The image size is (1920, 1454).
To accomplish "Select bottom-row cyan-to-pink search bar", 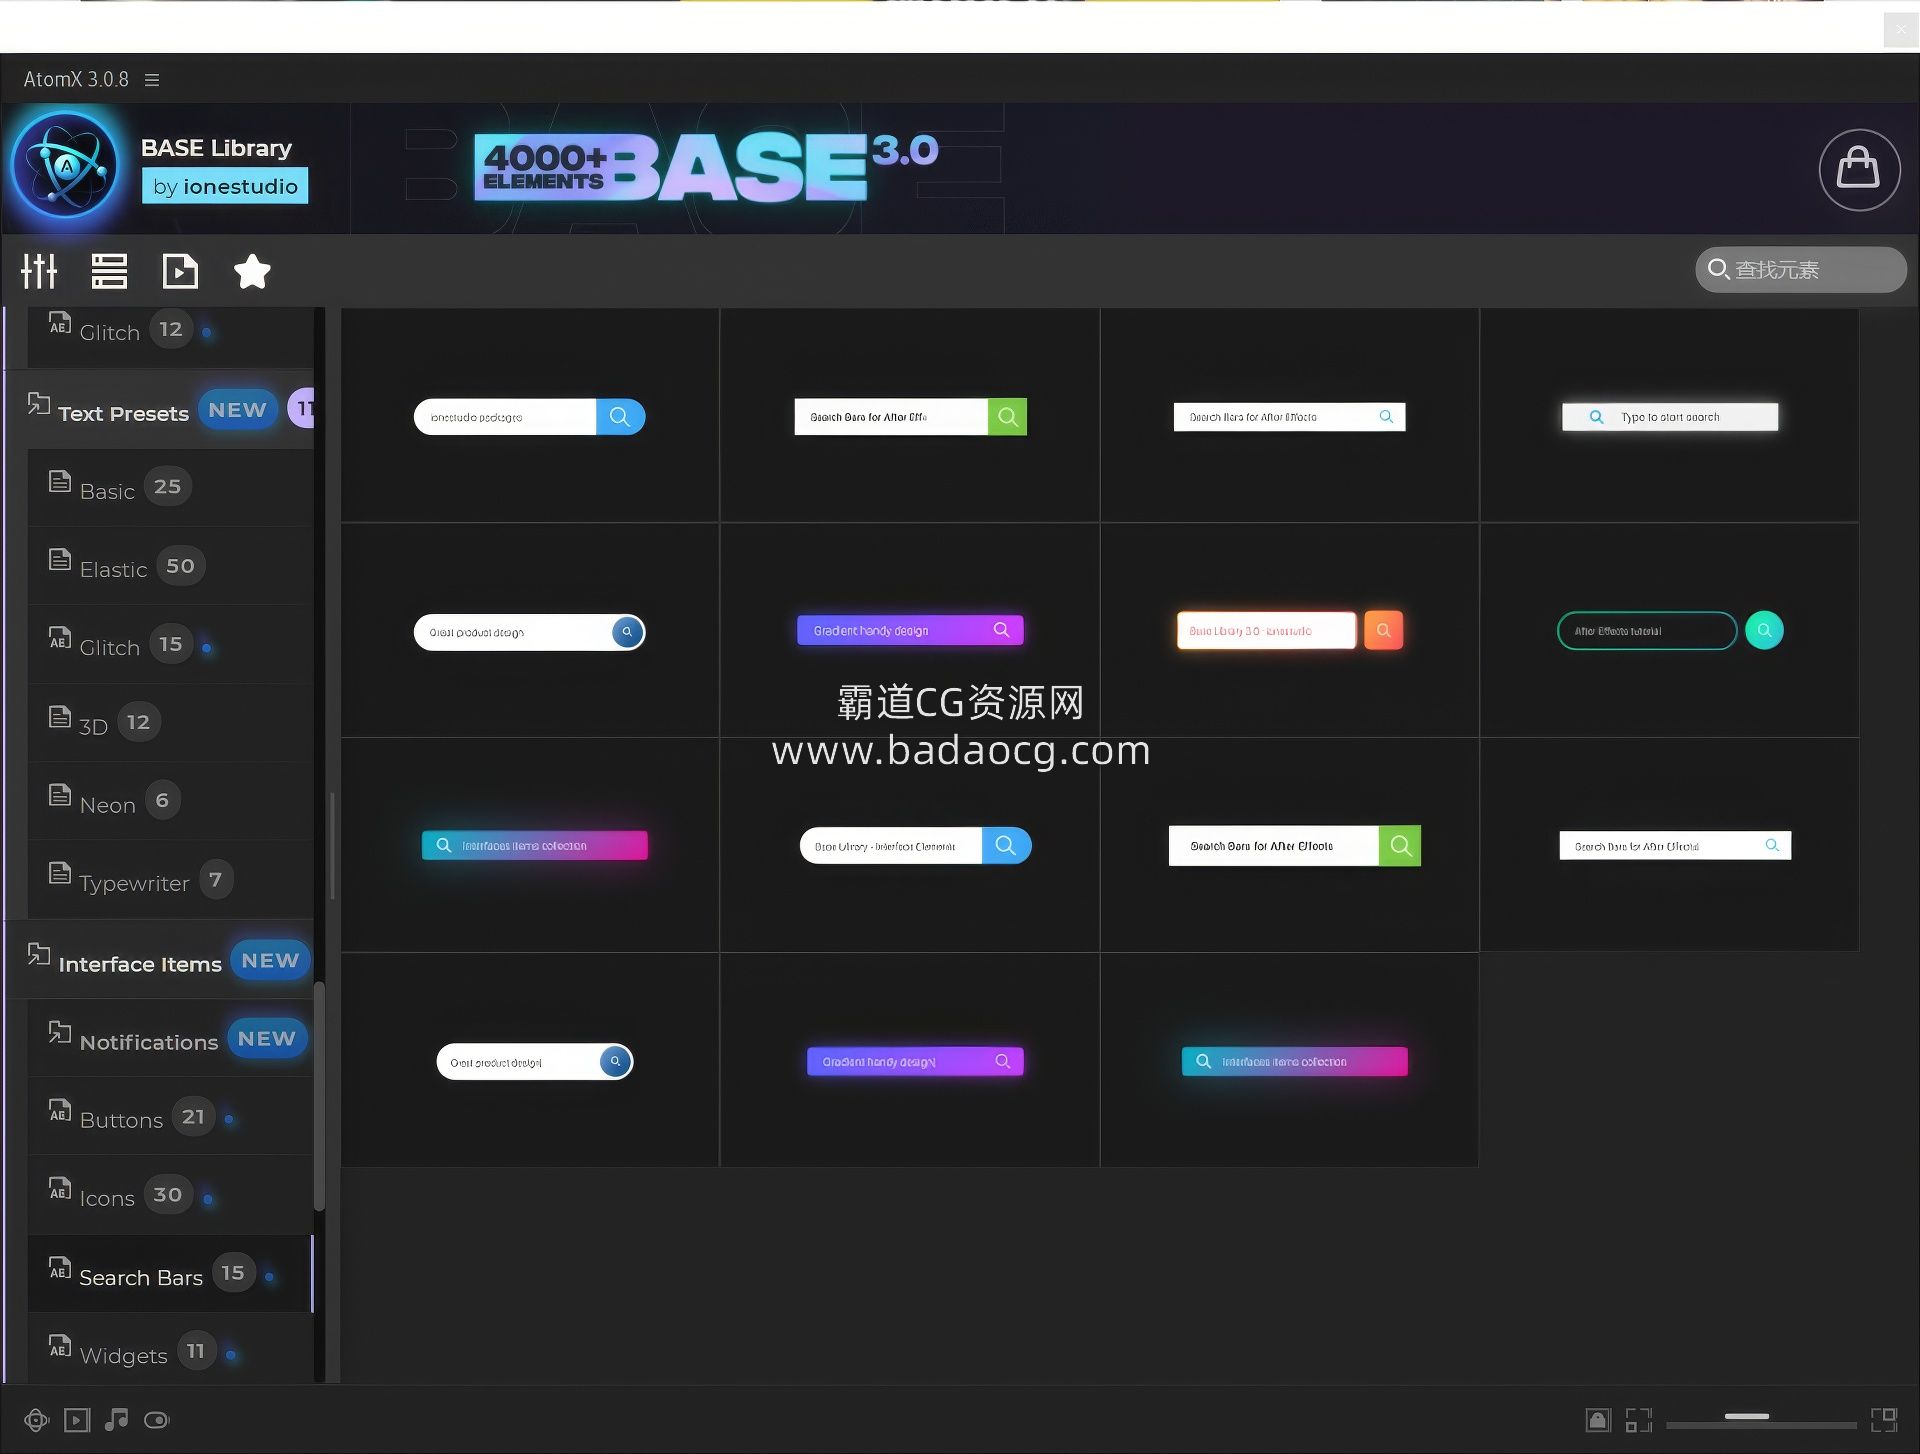I will (x=1294, y=1061).
